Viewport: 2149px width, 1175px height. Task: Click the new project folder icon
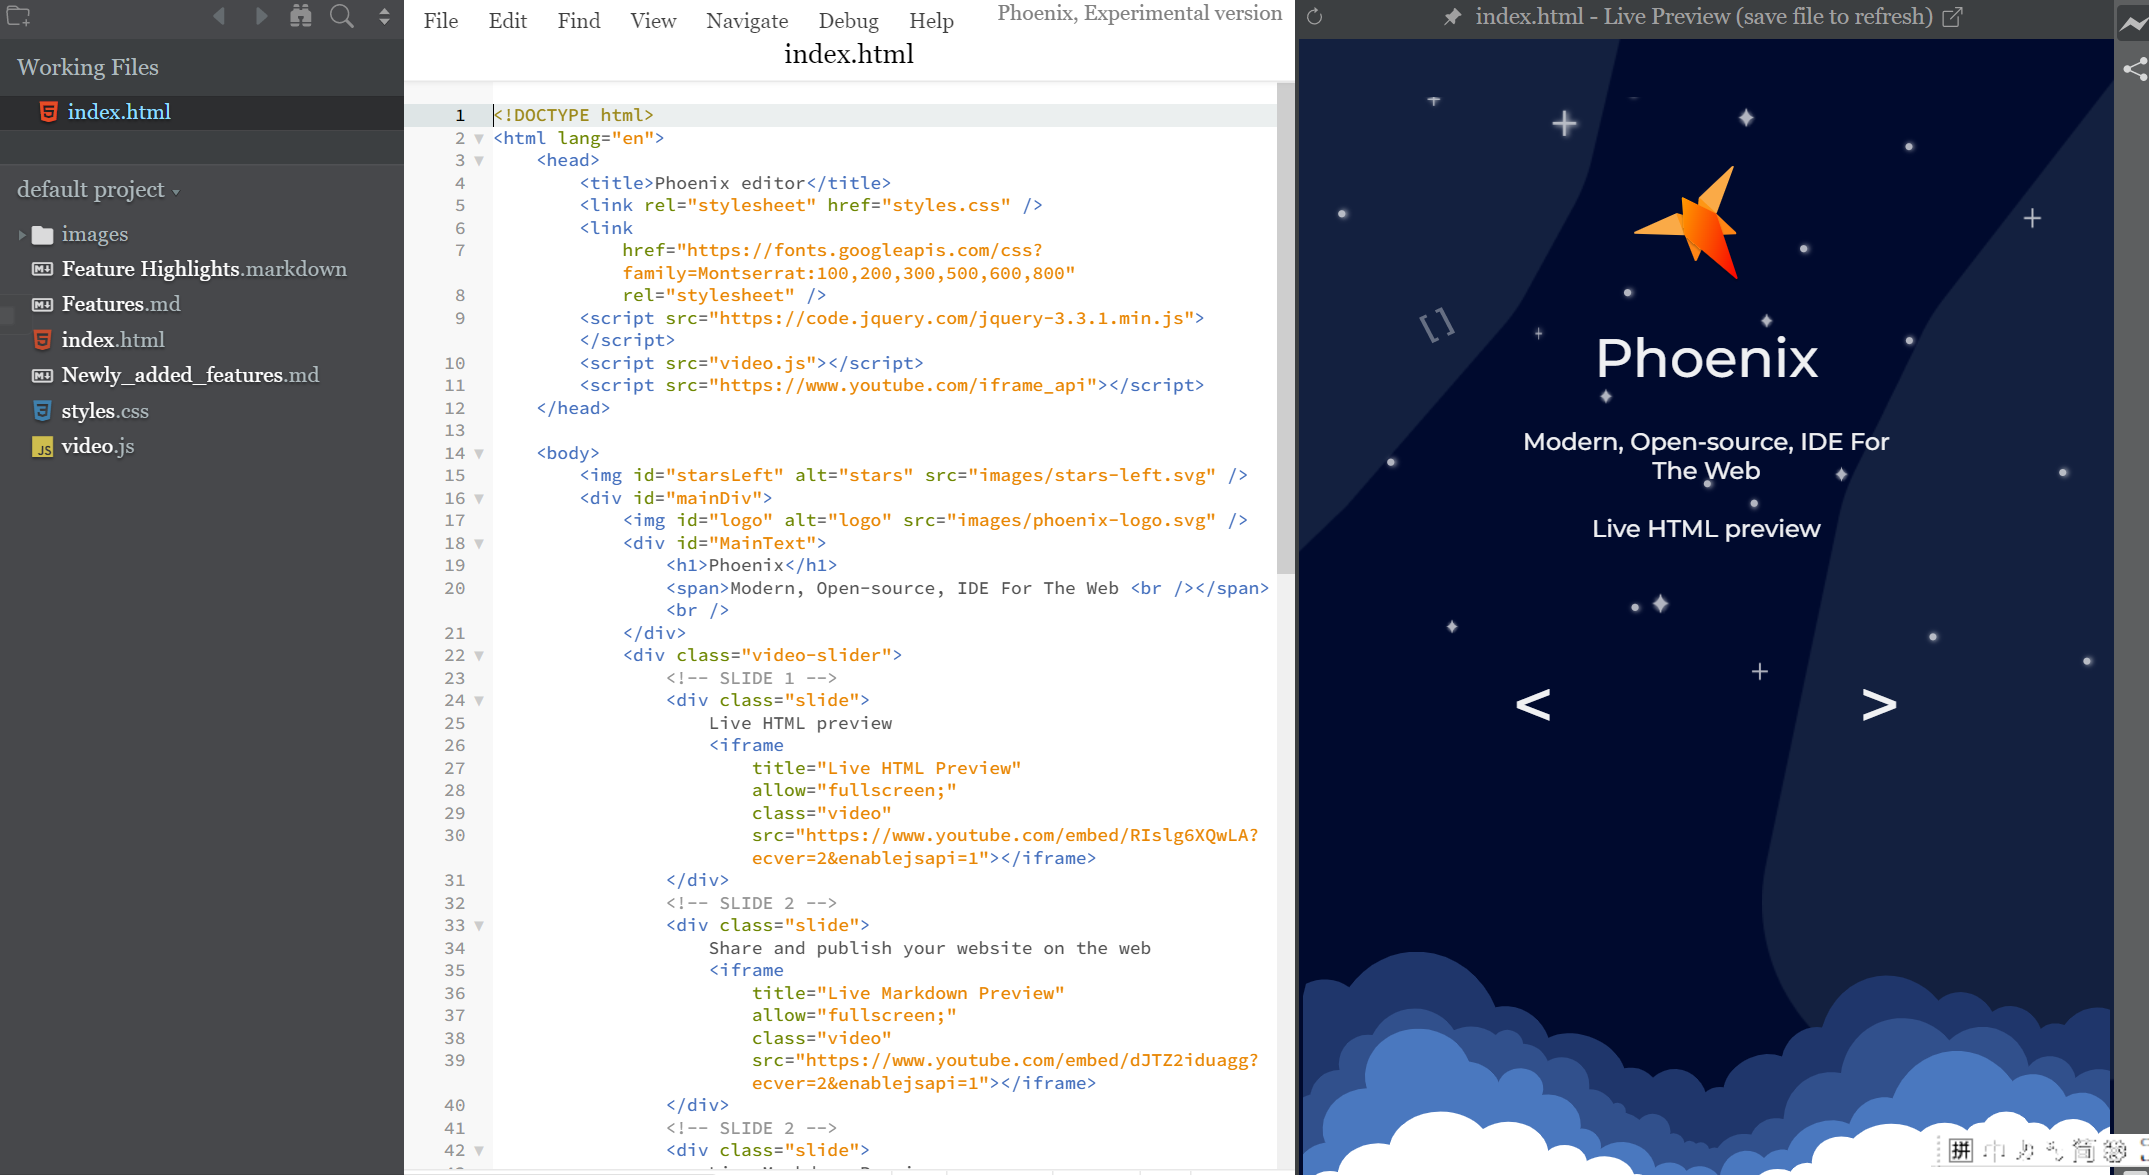[x=19, y=16]
